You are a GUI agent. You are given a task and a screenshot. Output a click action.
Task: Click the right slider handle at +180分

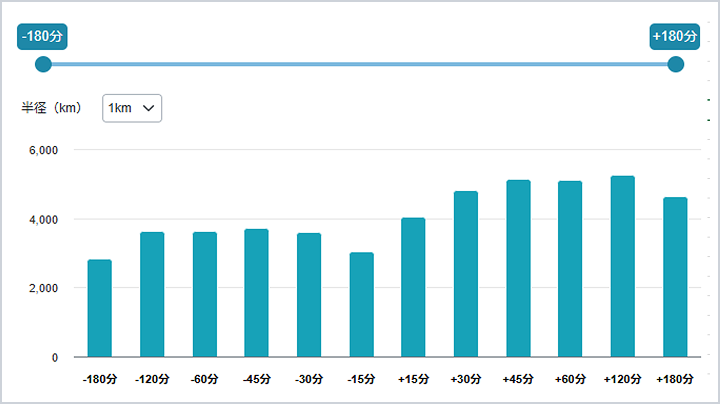(x=675, y=65)
